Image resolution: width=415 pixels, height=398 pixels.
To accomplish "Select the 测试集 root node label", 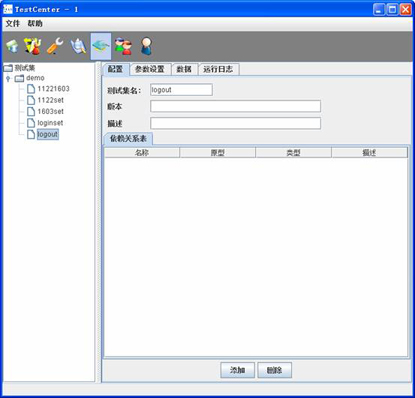I will tap(25, 68).
